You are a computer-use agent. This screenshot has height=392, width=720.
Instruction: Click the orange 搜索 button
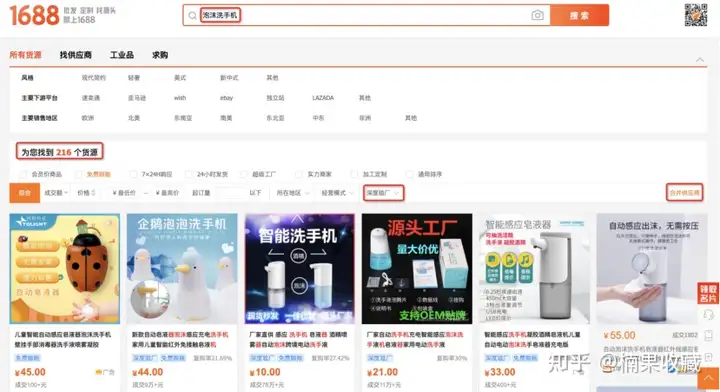coord(579,15)
